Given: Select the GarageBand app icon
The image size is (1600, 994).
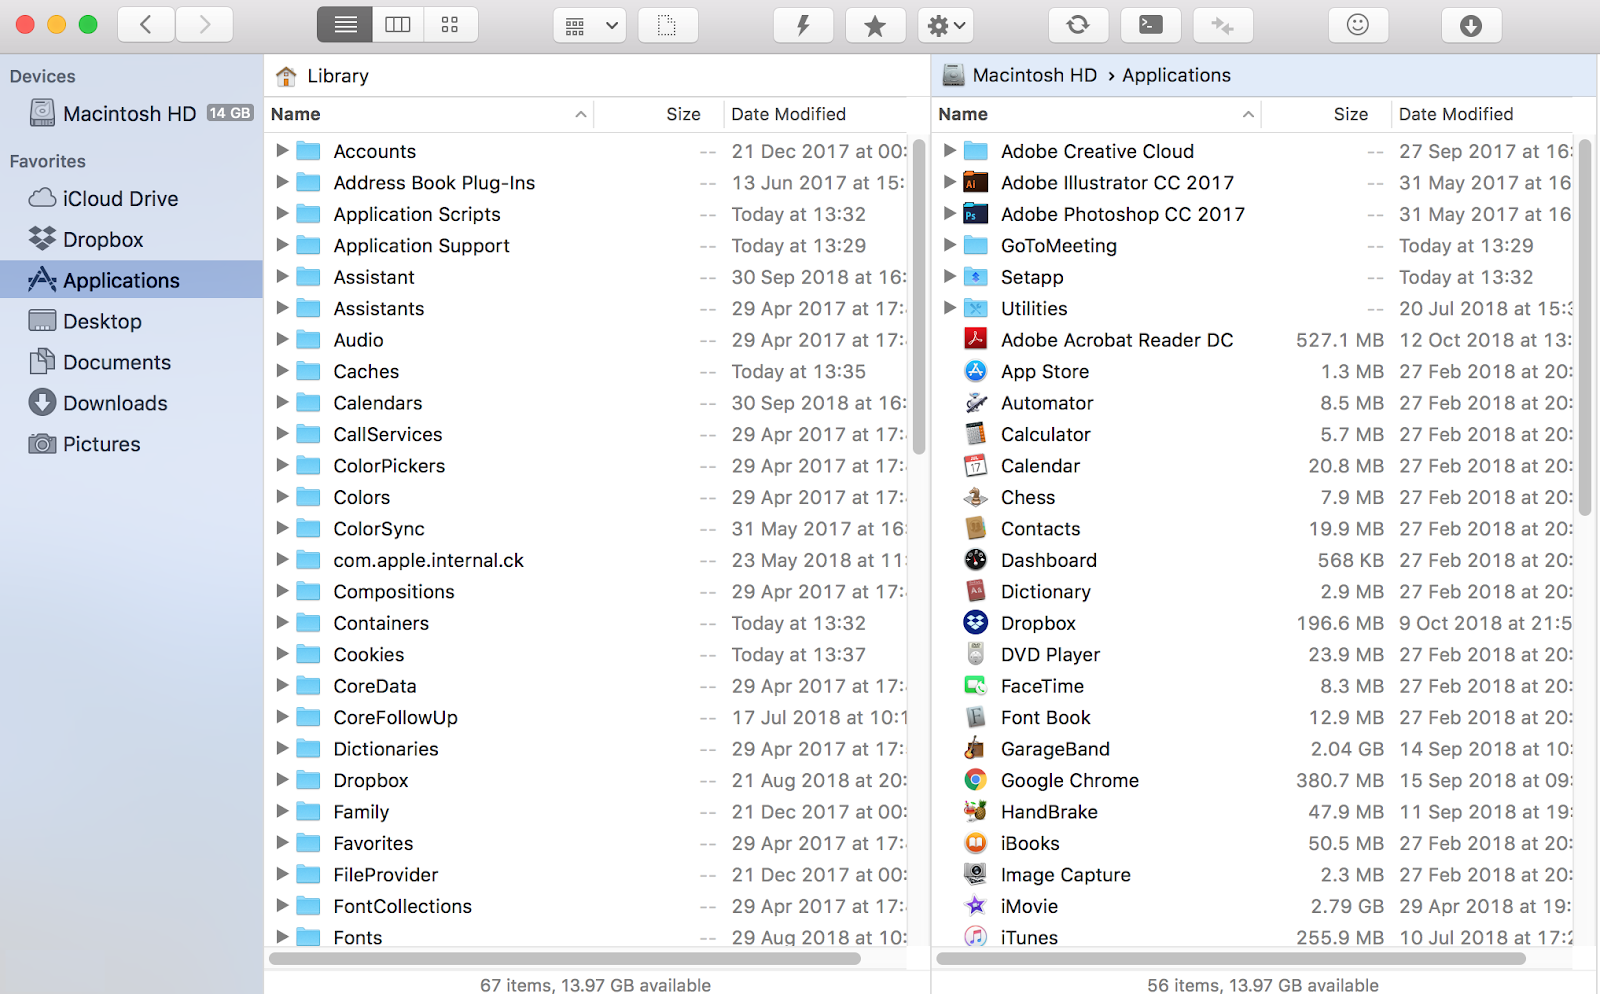Looking at the screenshot, I should [x=976, y=748].
